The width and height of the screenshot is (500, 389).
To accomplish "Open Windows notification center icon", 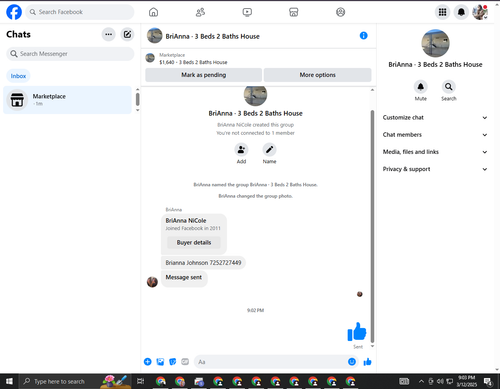I will pyautogui.click(x=488, y=381).
